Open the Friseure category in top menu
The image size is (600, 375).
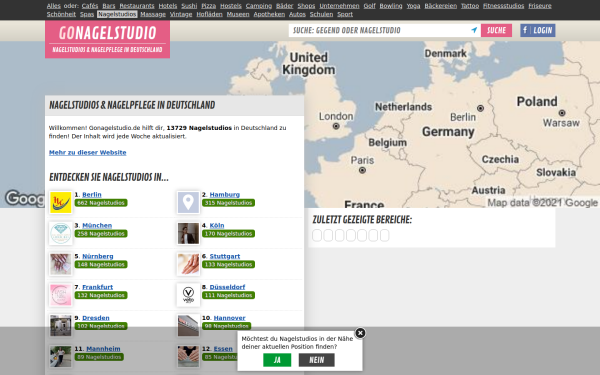coord(540,6)
